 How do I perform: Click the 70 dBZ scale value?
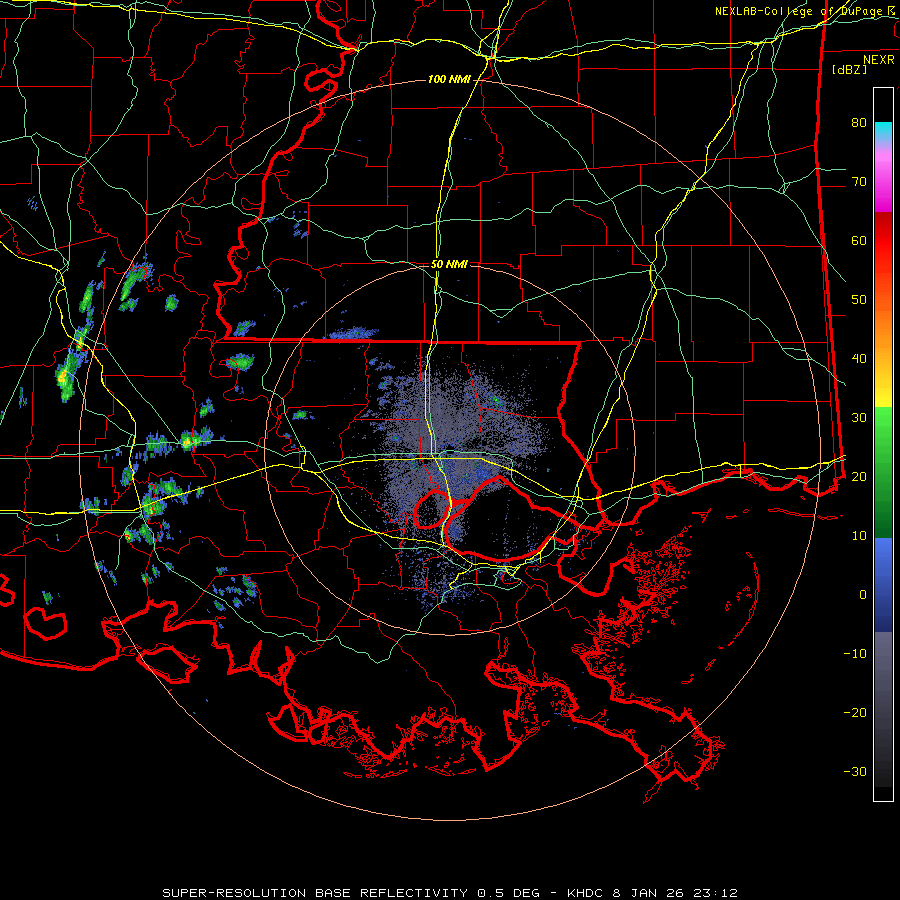click(859, 182)
